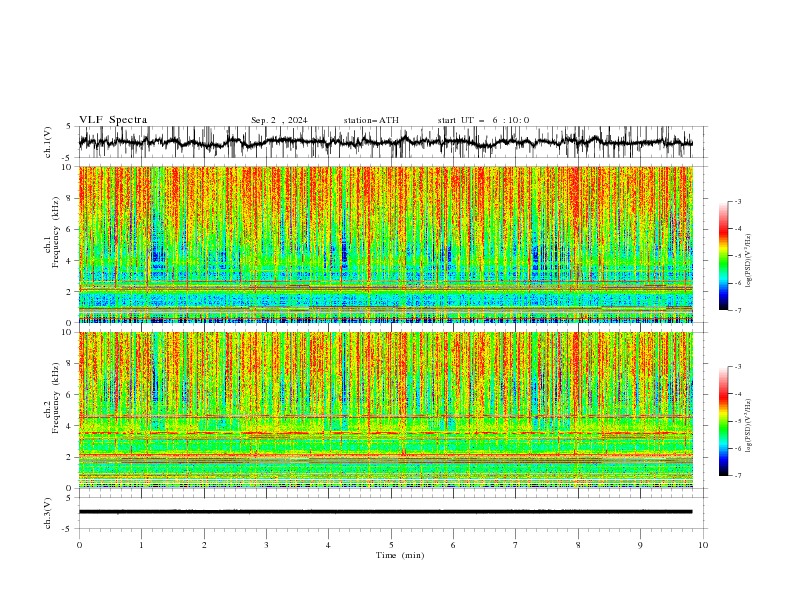Viewport: 792px width, 612px height.
Task: Click the "Time (min)" axis title
Action: click(x=400, y=555)
